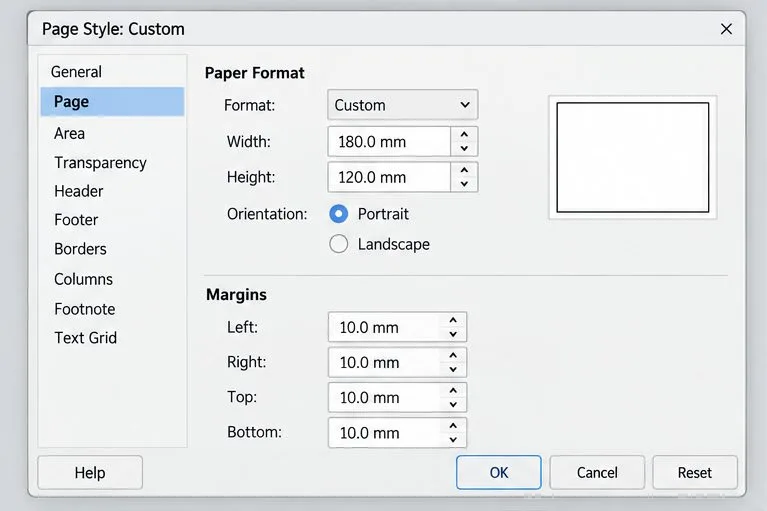Image resolution: width=767 pixels, height=511 pixels.
Task: Decrease the Height value with down arrow
Action: pyautogui.click(x=464, y=184)
